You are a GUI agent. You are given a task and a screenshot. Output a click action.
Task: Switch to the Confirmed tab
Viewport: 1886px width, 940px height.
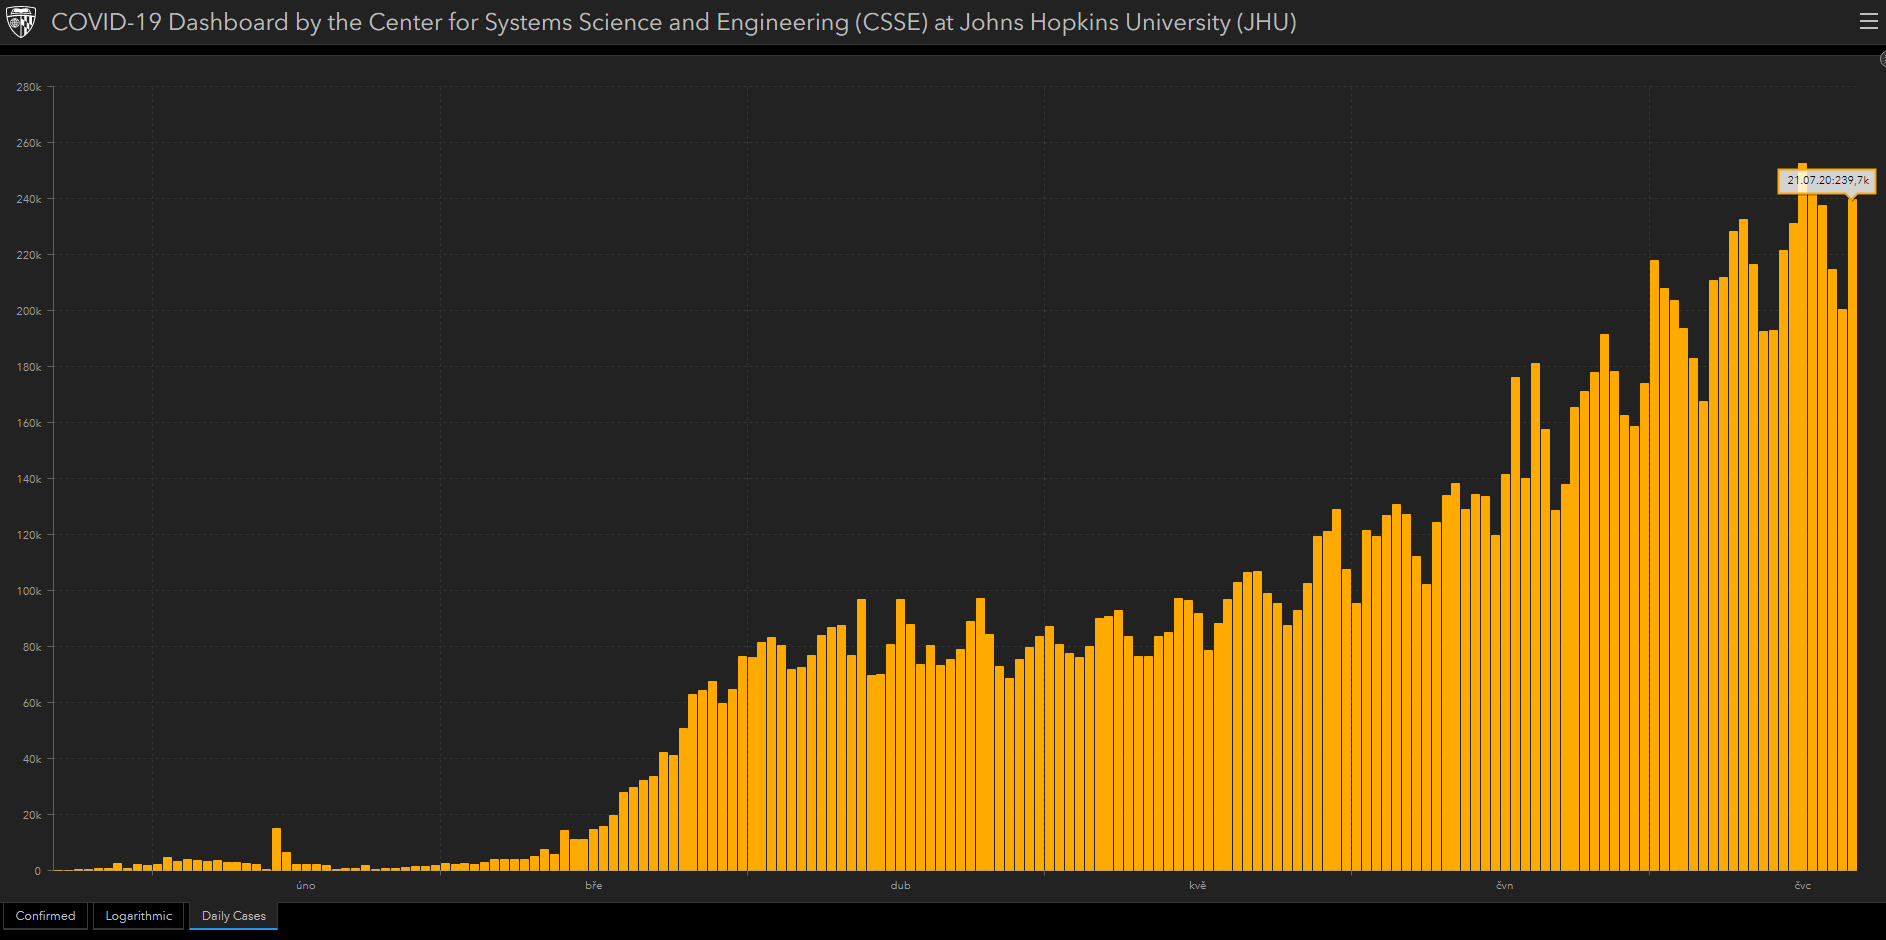tap(46, 916)
